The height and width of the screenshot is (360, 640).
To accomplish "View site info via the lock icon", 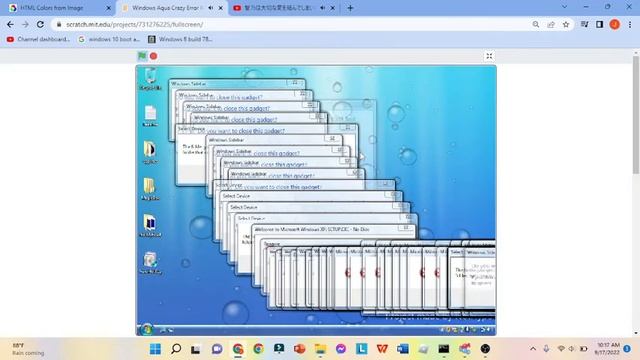I will (59, 24).
